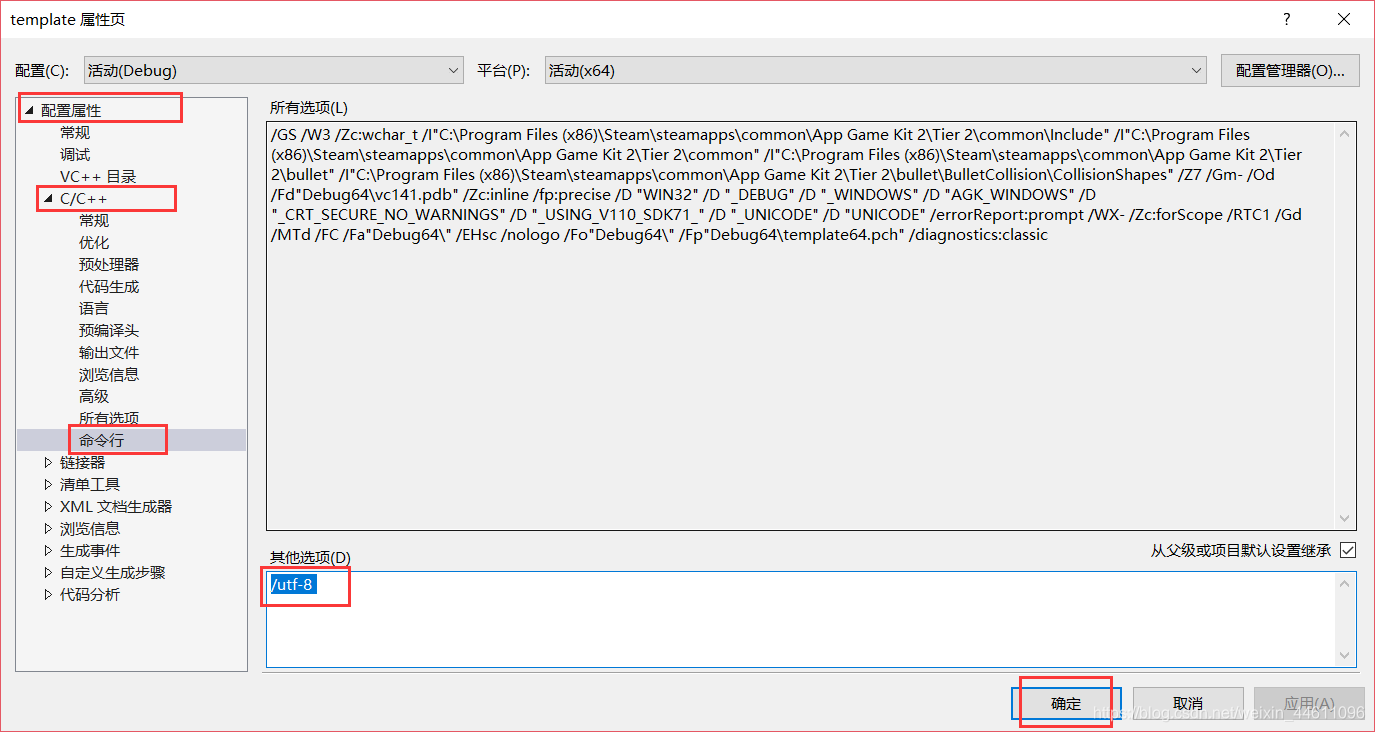The image size is (1375, 732).
Task: Select the 代码生成 tree item
Action: click(x=109, y=287)
